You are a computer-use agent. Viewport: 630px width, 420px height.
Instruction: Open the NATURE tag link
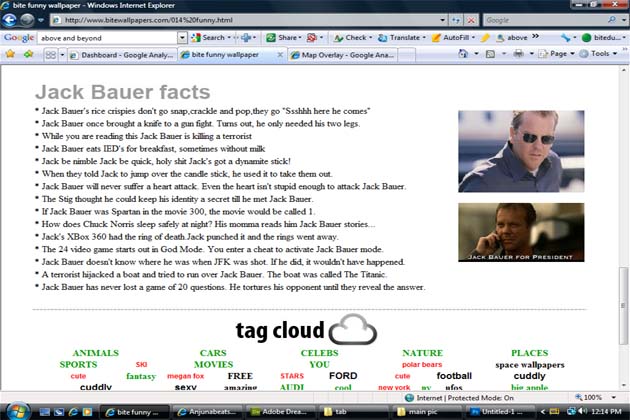(x=422, y=353)
